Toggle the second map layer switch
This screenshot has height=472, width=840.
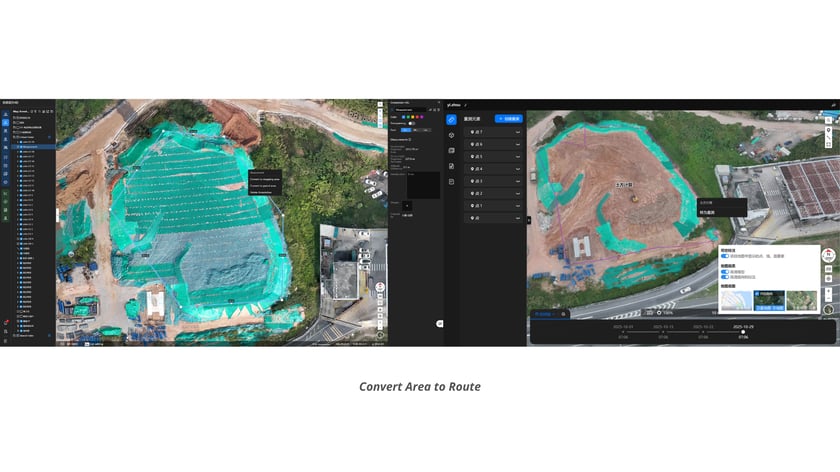click(x=725, y=271)
